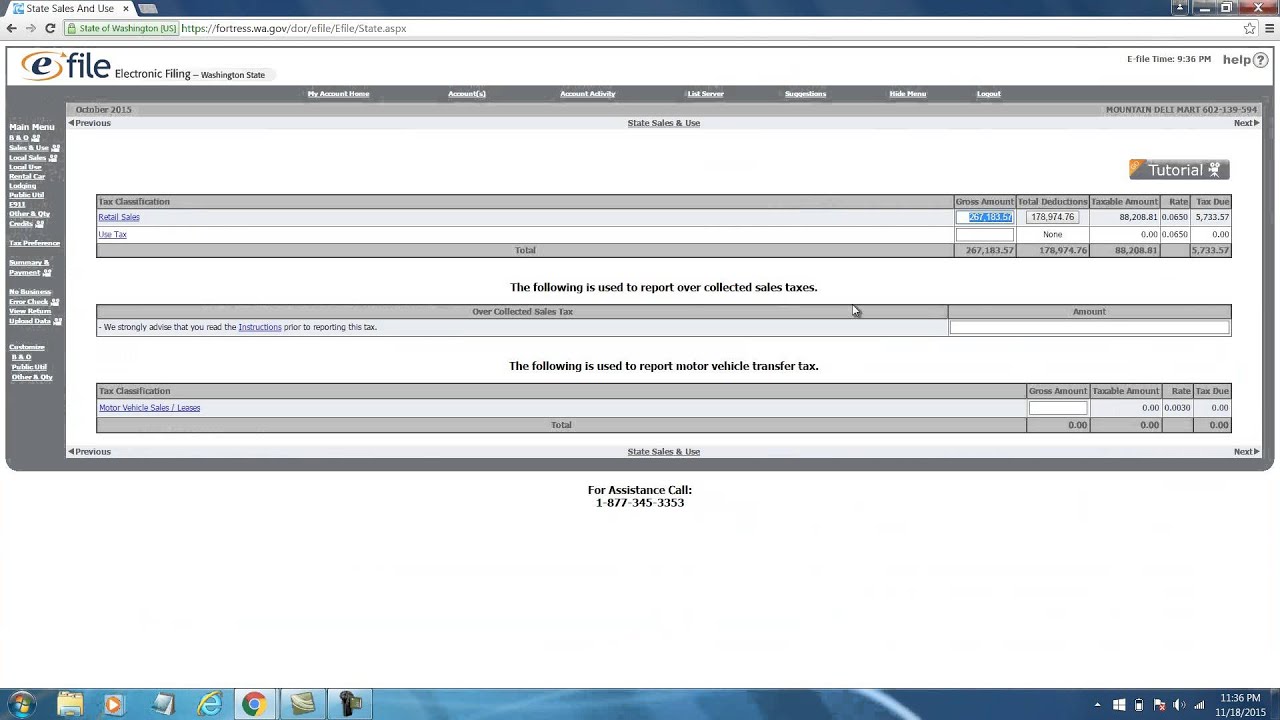Open Local Sales in the main menu
Image resolution: width=1280 pixels, height=720 pixels.
(28, 158)
